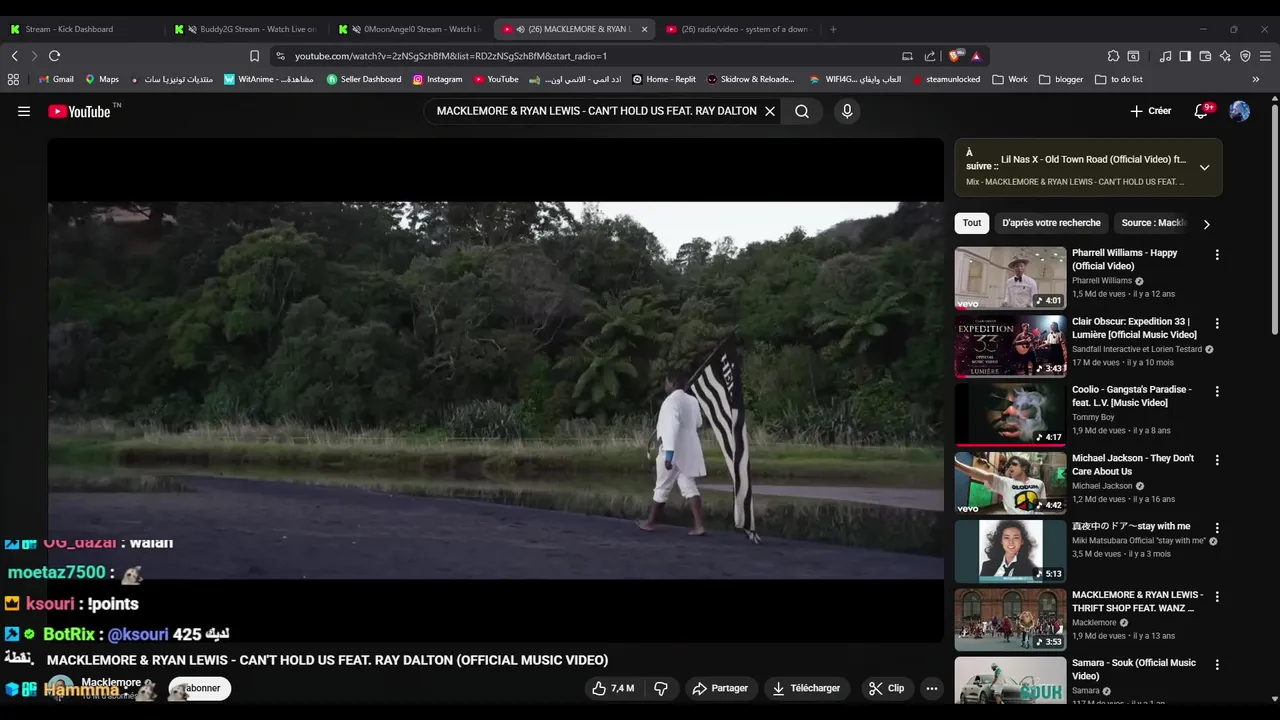Click the thumbs-down dislike icon
Screen dimensions: 1280x720
coord(661,688)
